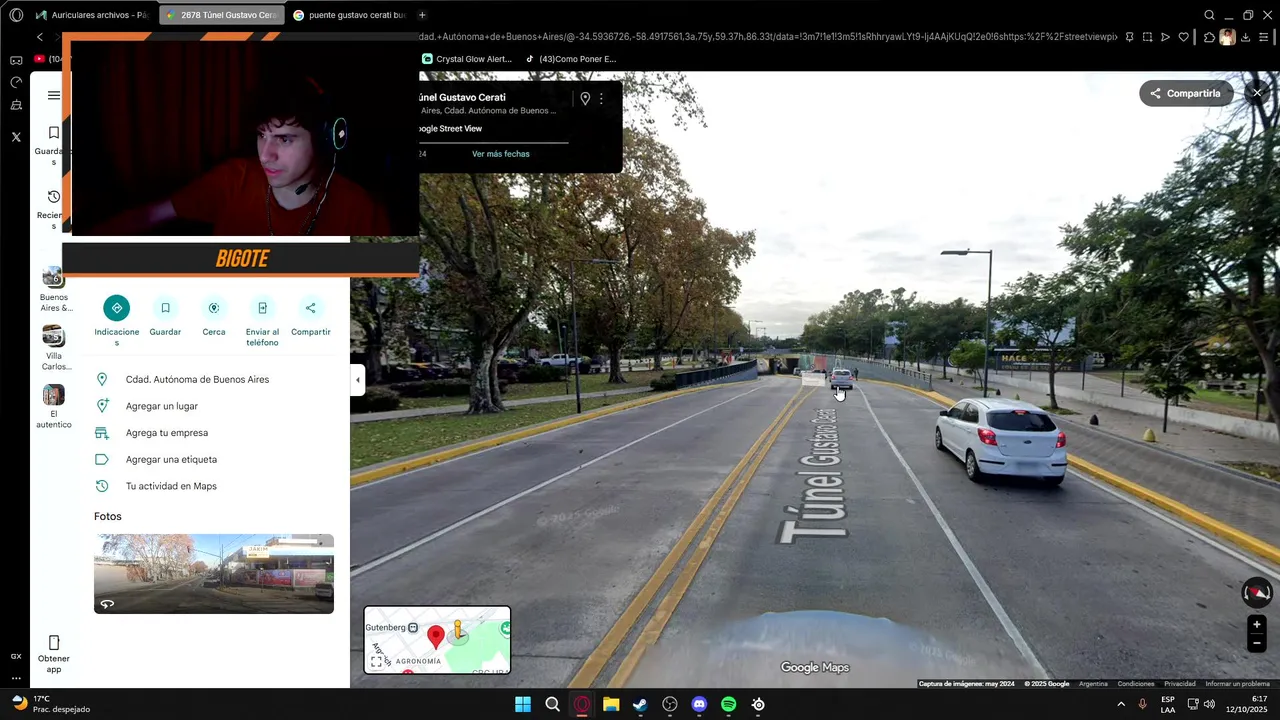Click the Compartirla share button
1280x720 pixels.
tap(1186, 93)
